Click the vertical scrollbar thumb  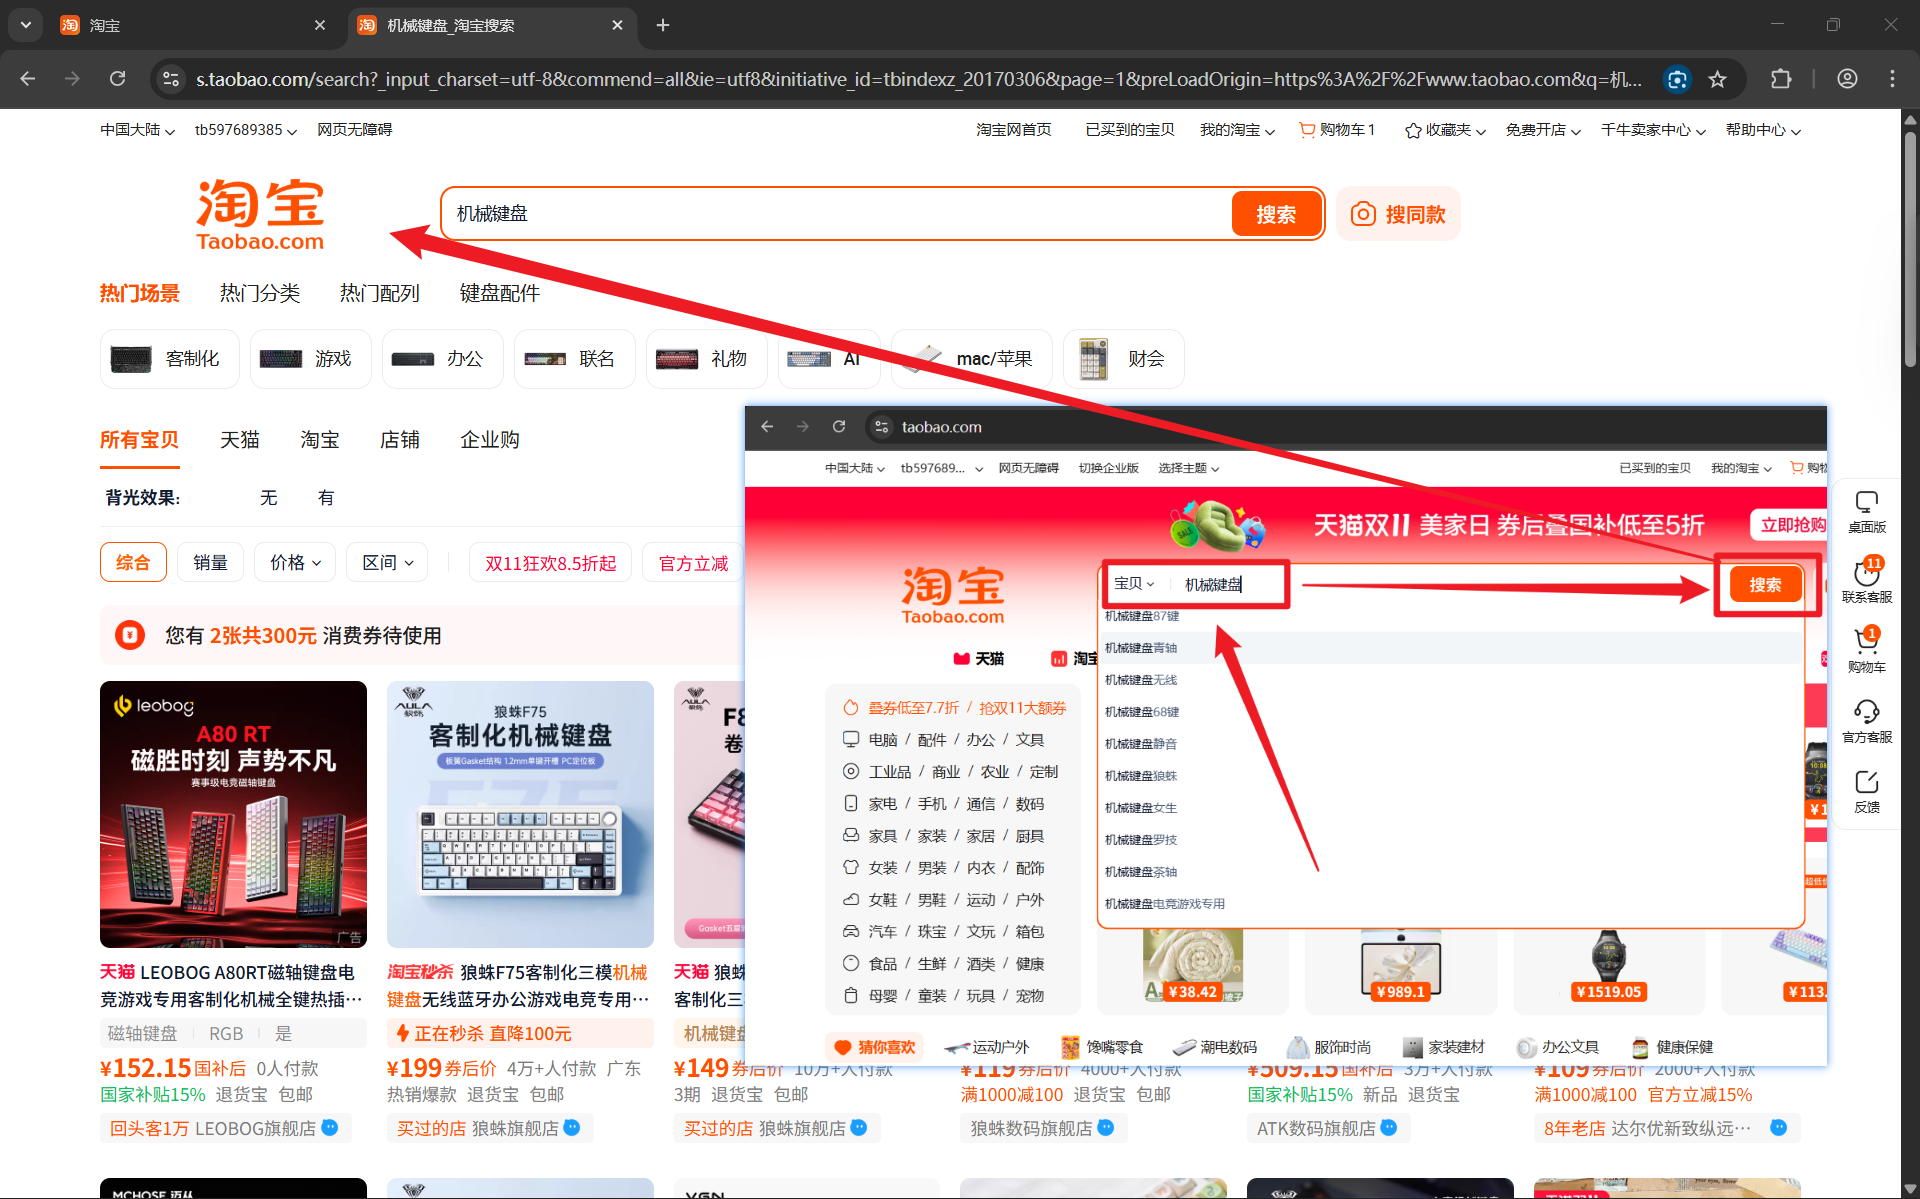(x=1910, y=250)
